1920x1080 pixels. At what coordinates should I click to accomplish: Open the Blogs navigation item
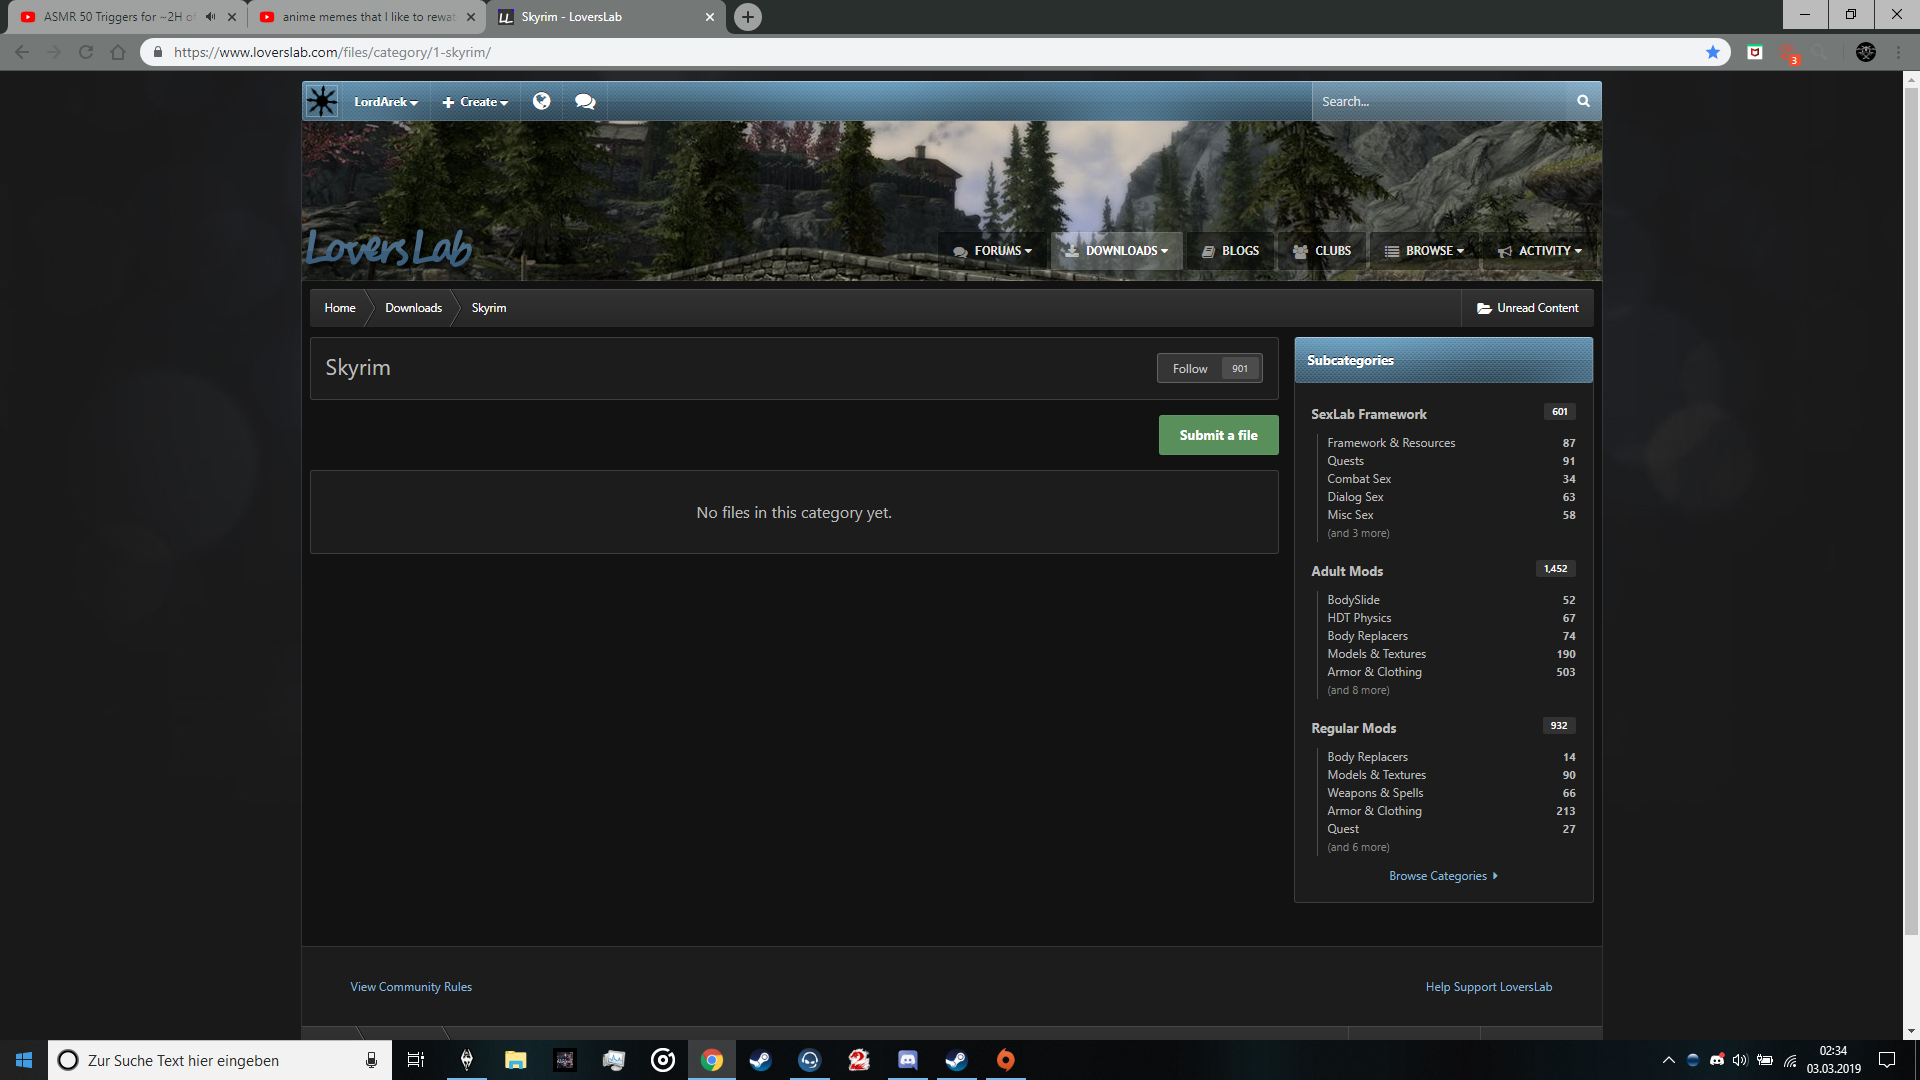point(1230,251)
